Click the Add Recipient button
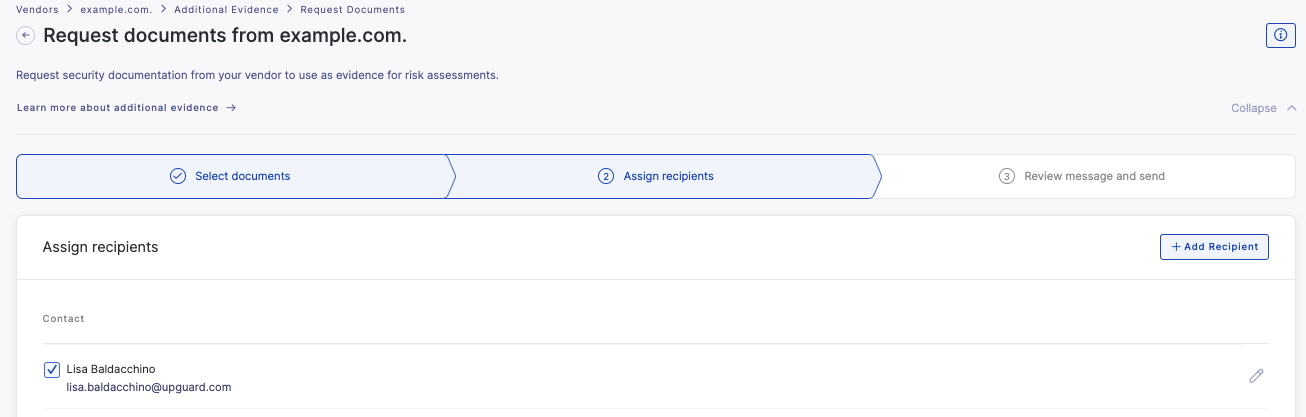This screenshot has width=1306, height=417. pyautogui.click(x=1214, y=247)
